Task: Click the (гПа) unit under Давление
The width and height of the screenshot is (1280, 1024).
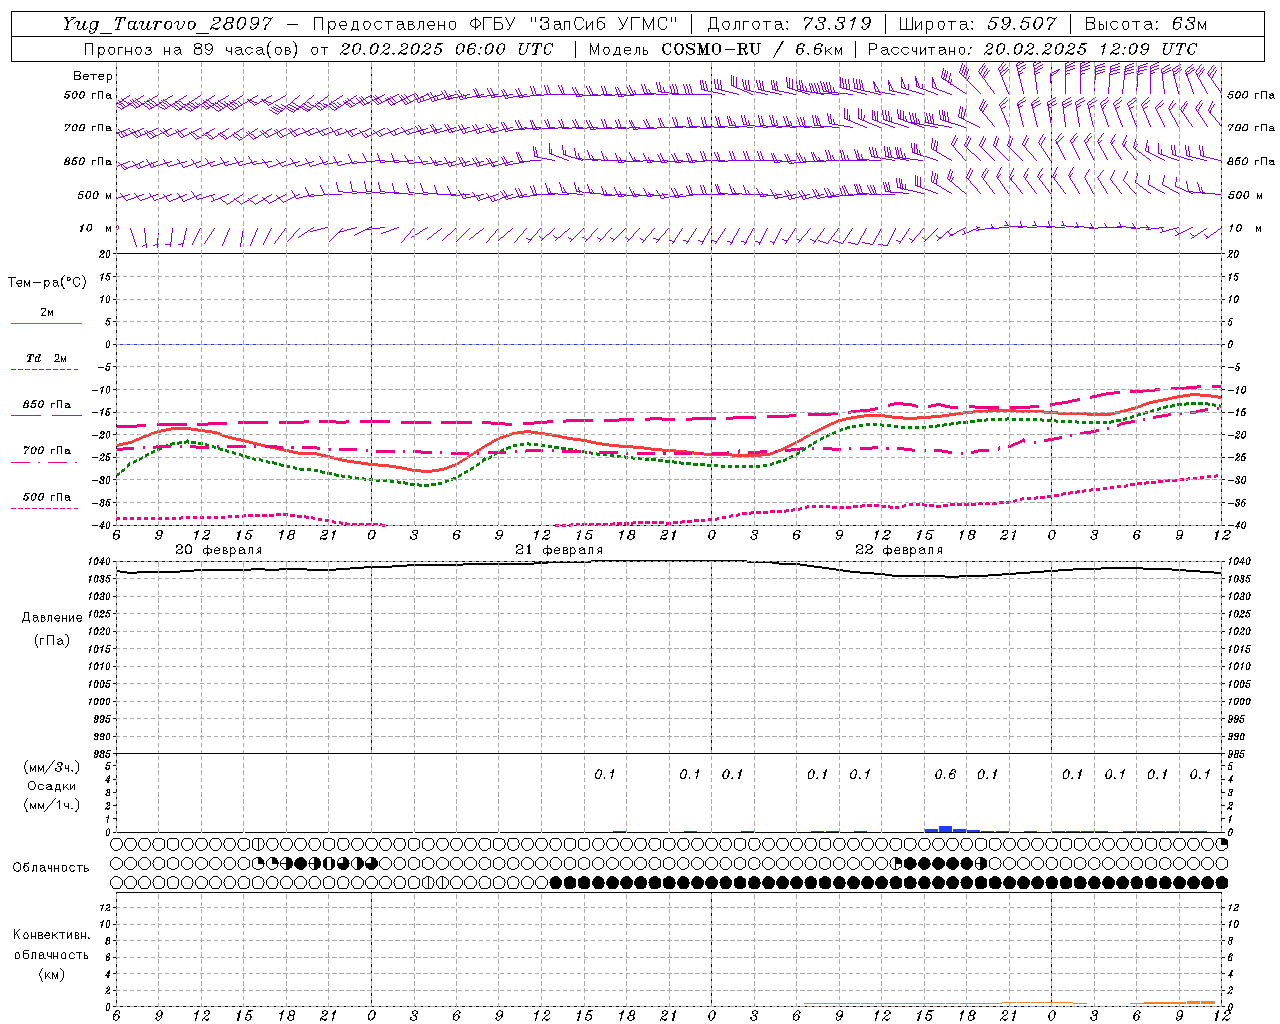Action: coord(52,640)
